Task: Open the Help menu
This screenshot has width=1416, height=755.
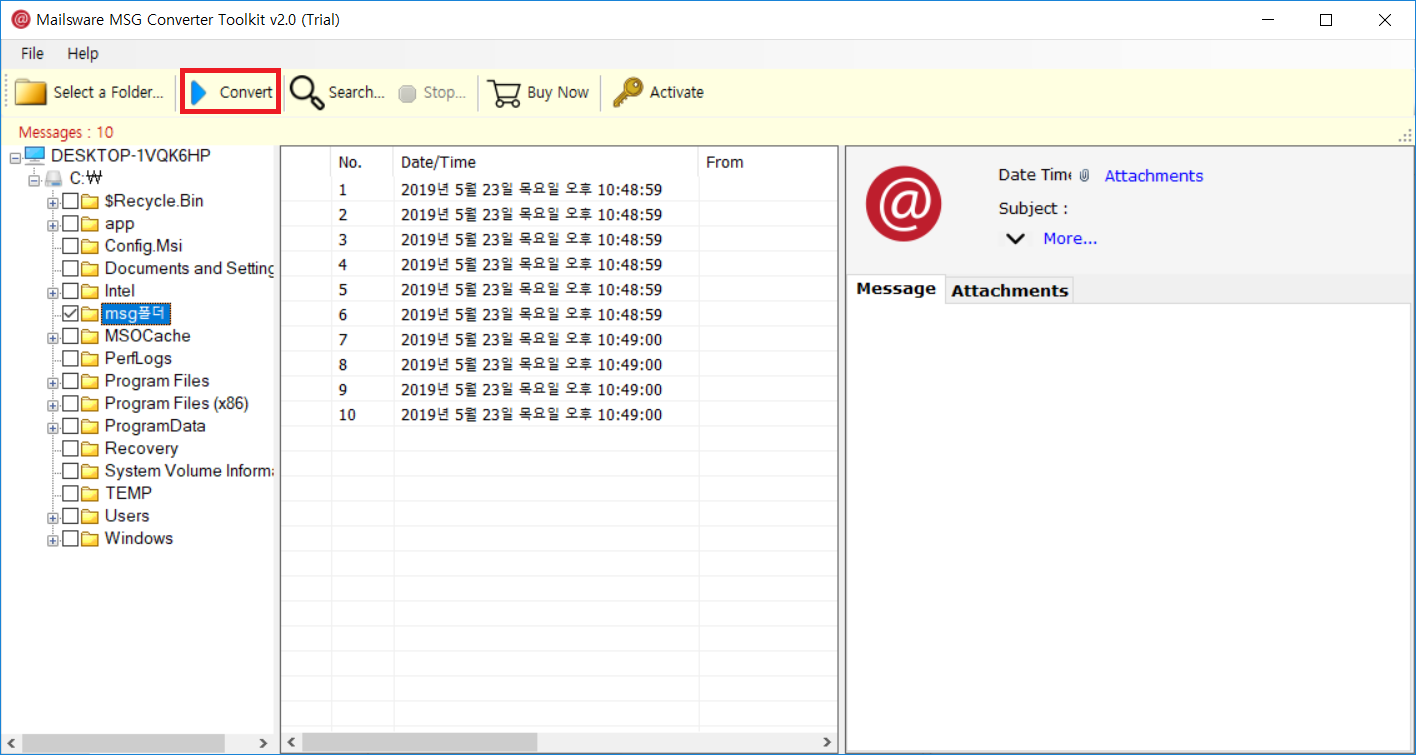Action: coord(83,53)
